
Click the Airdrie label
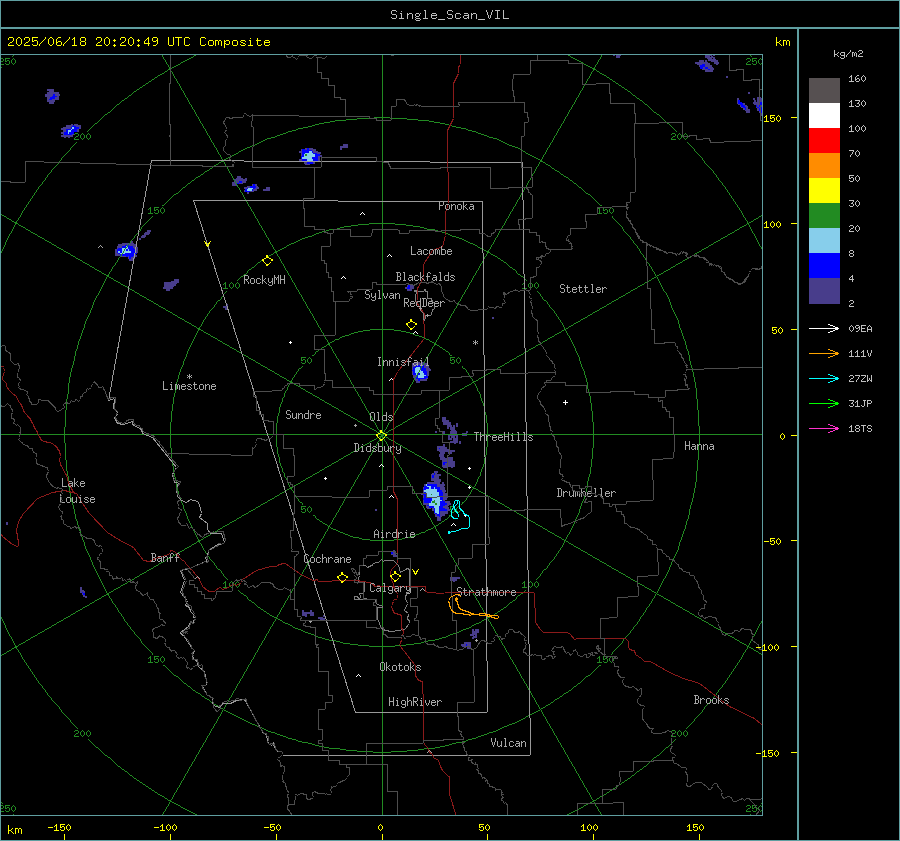pos(394,534)
